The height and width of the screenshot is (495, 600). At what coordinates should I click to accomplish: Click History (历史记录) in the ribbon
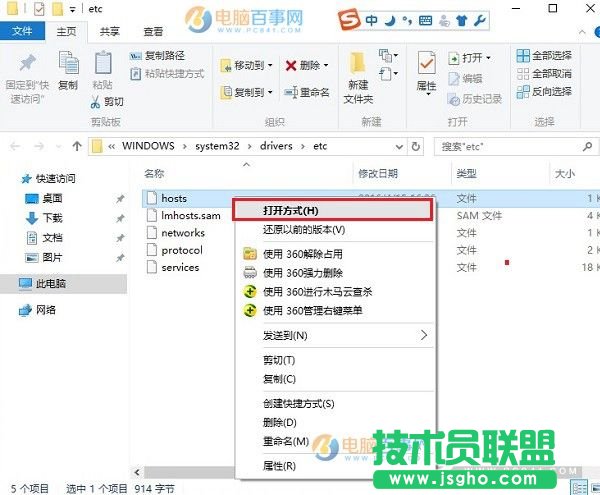coord(475,99)
